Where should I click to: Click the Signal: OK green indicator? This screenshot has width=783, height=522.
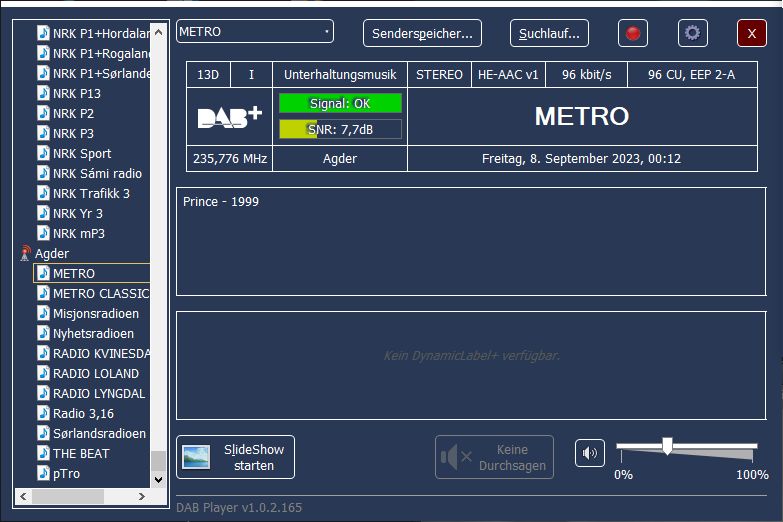(340, 103)
